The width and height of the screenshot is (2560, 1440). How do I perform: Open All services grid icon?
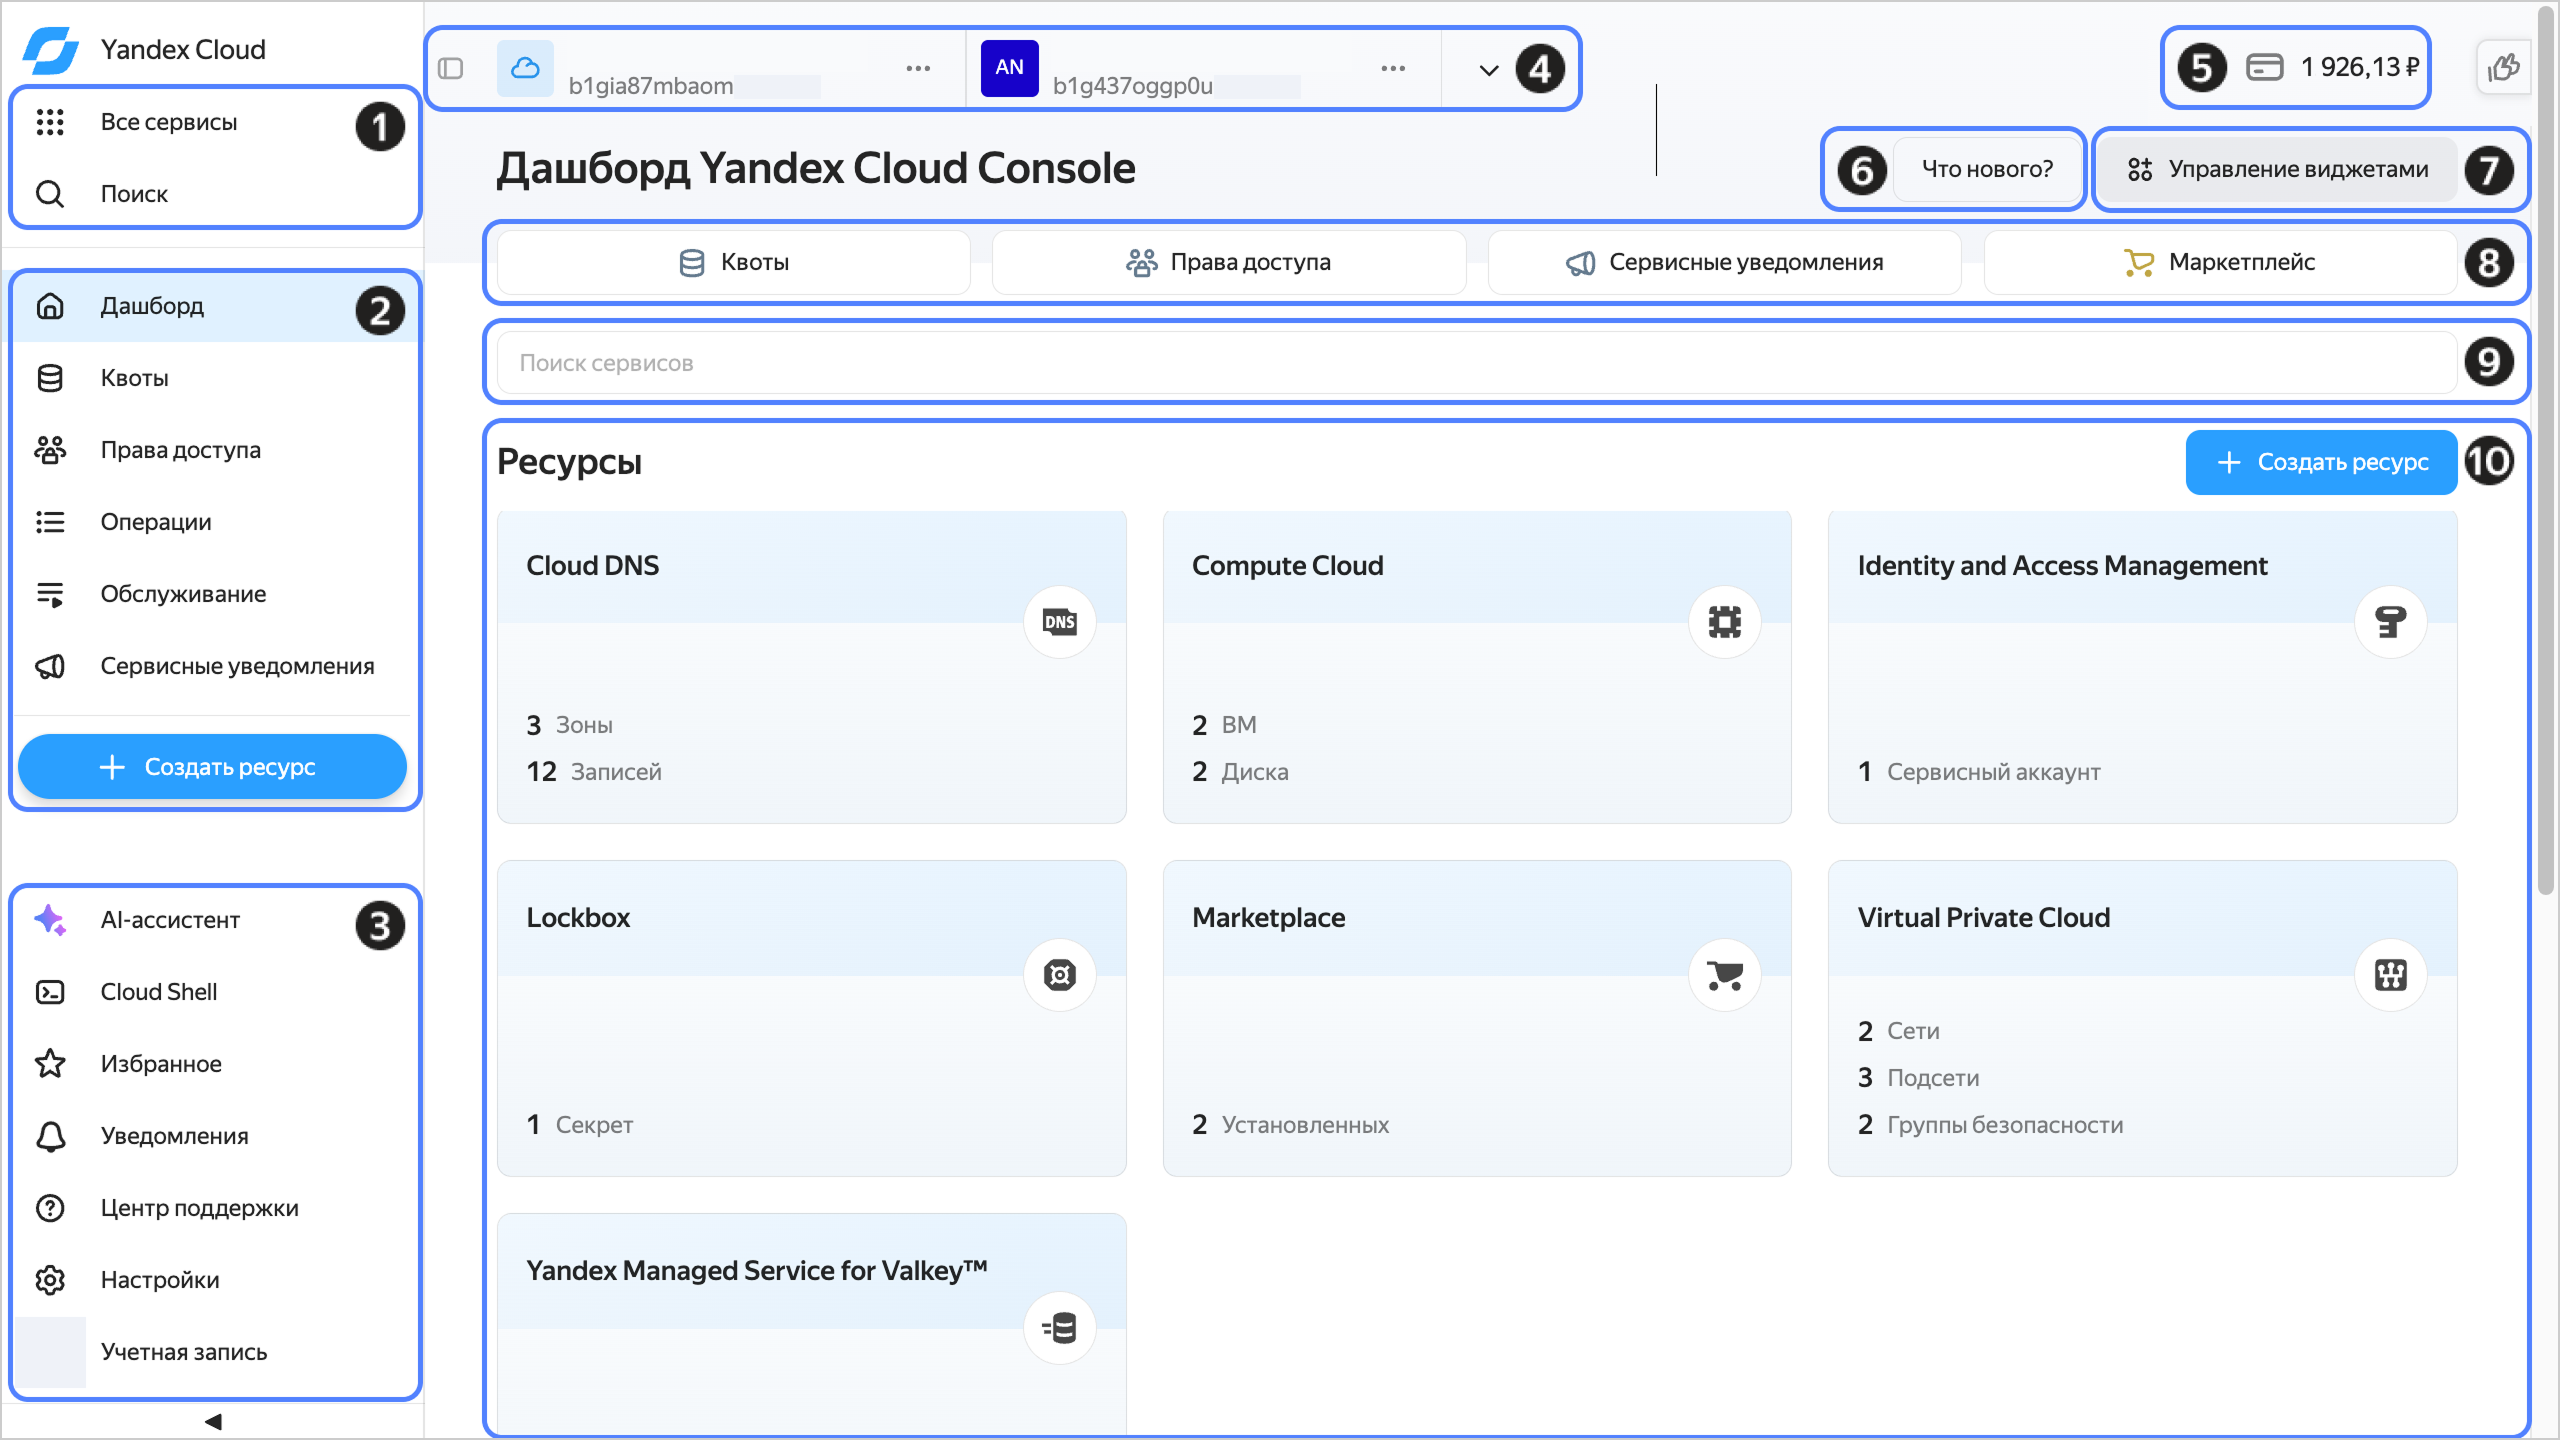[x=50, y=122]
